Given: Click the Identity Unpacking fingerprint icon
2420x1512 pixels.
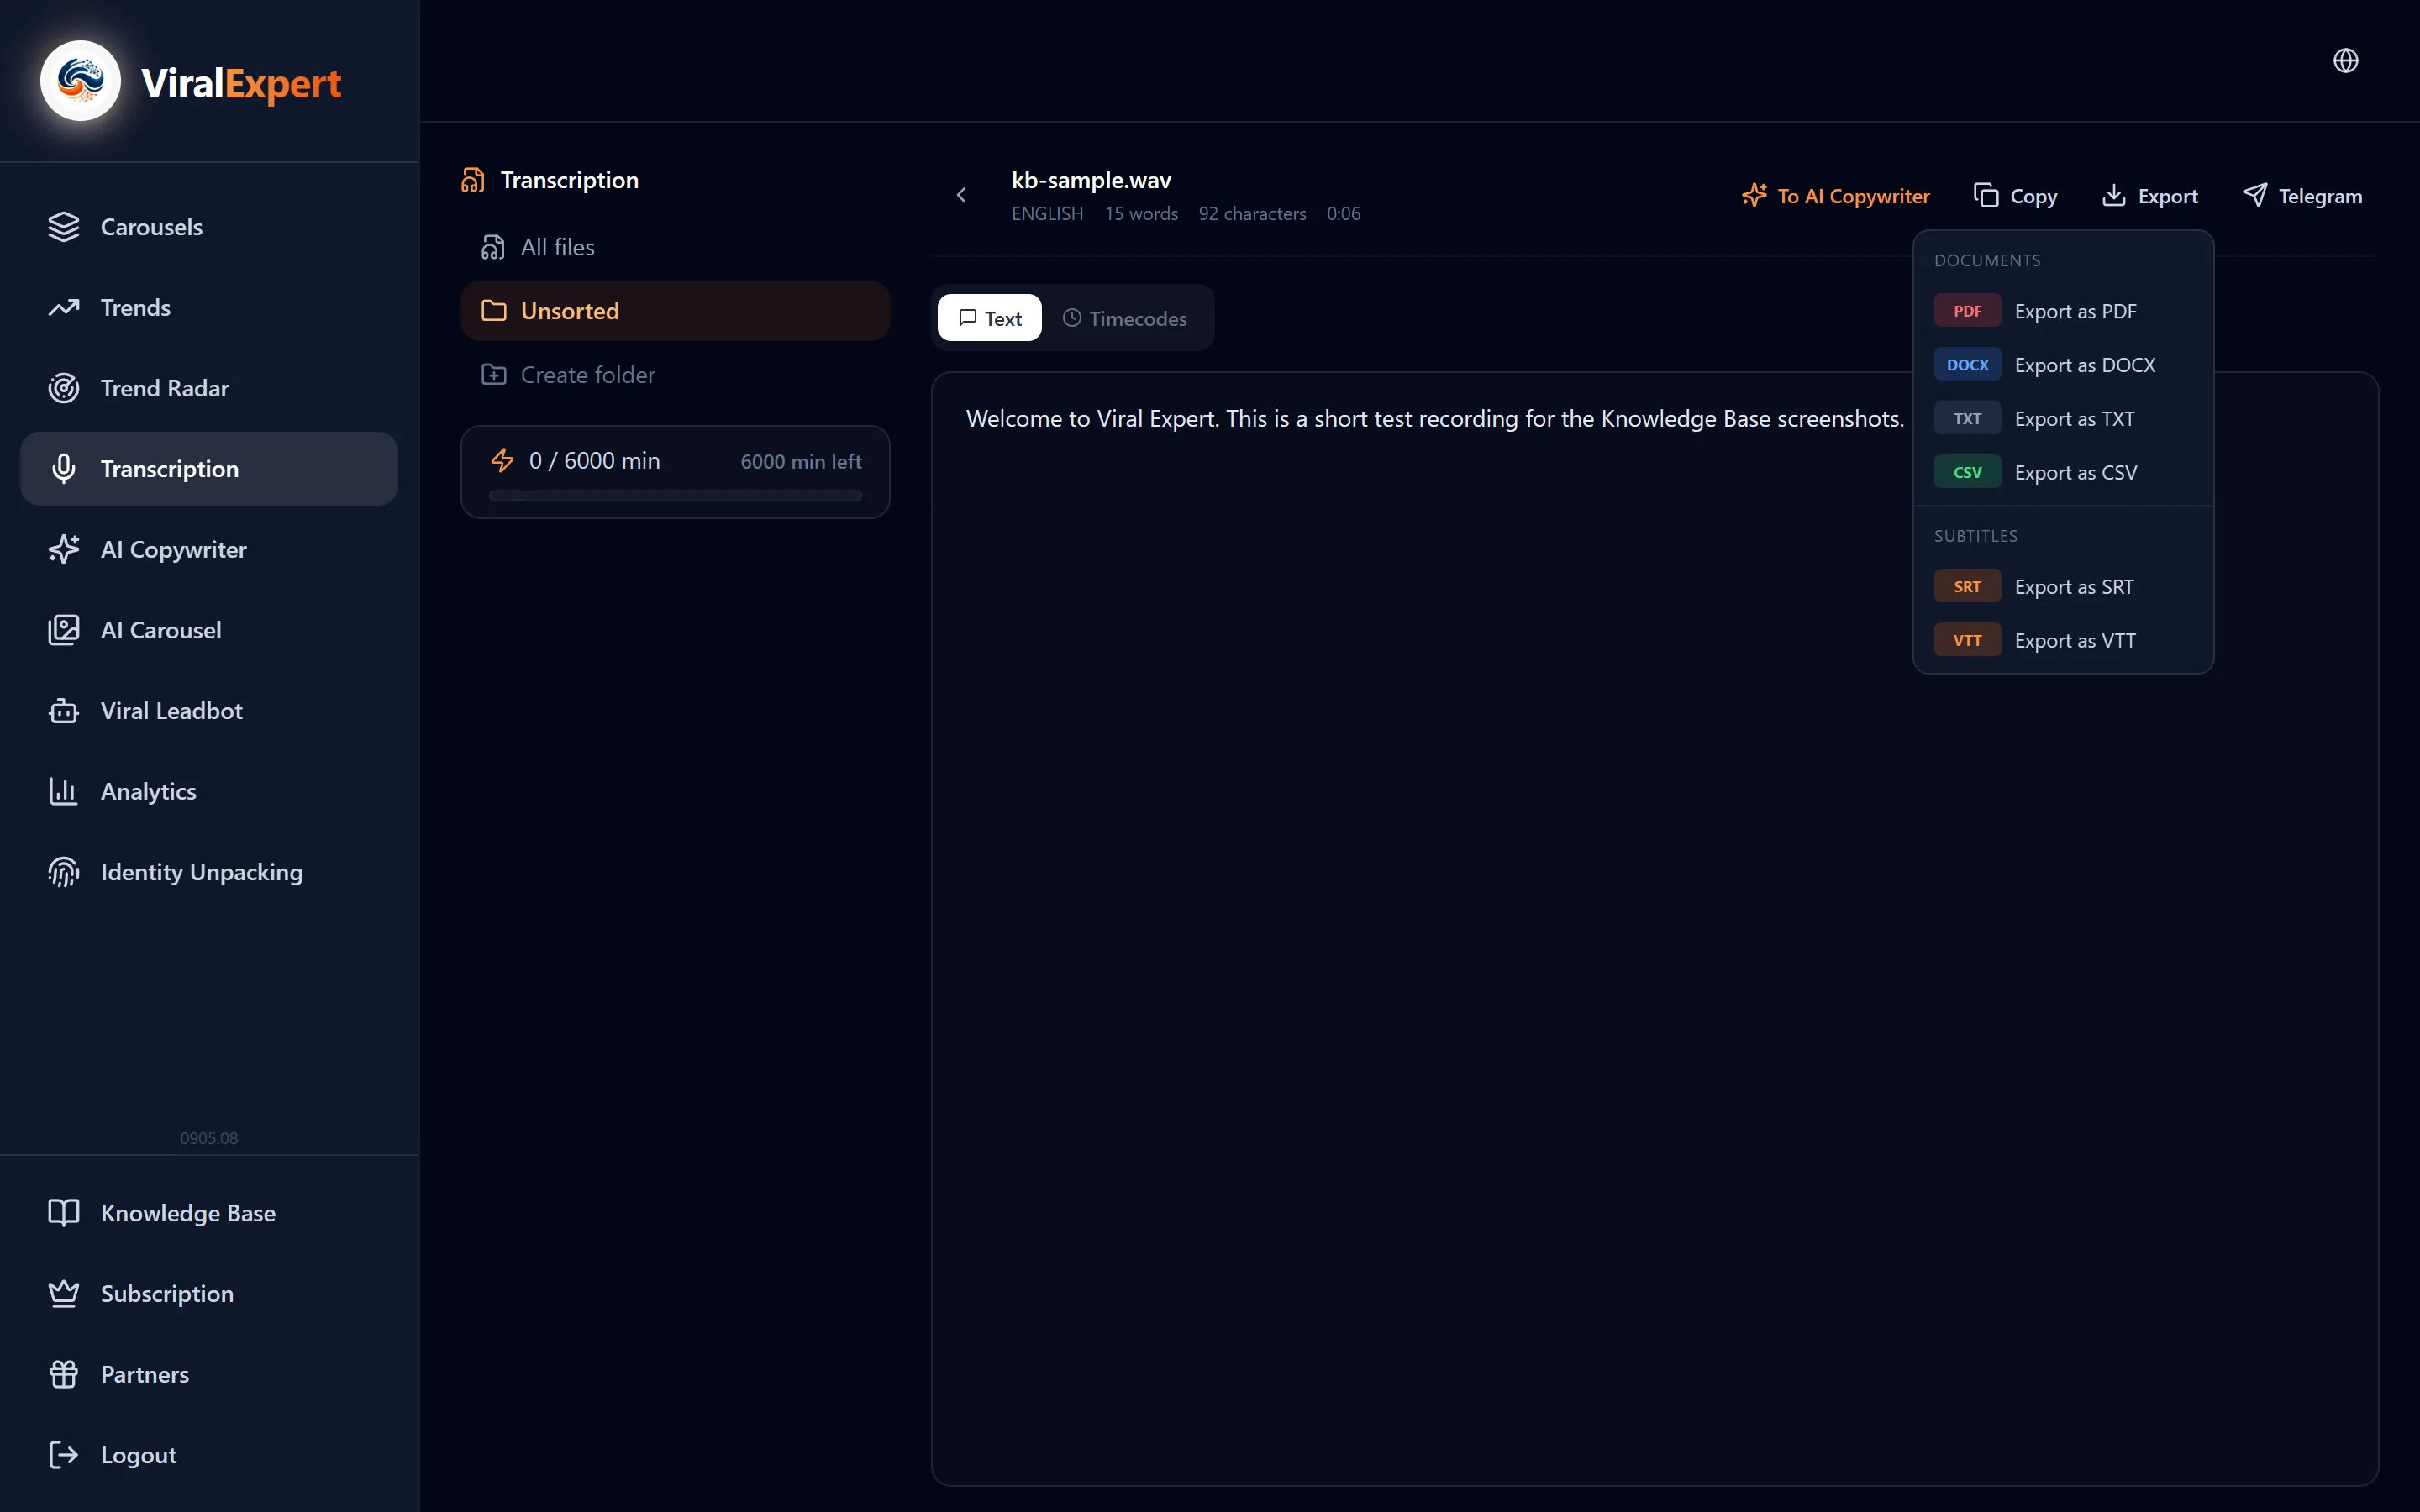Looking at the screenshot, I should (x=64, y=872).
